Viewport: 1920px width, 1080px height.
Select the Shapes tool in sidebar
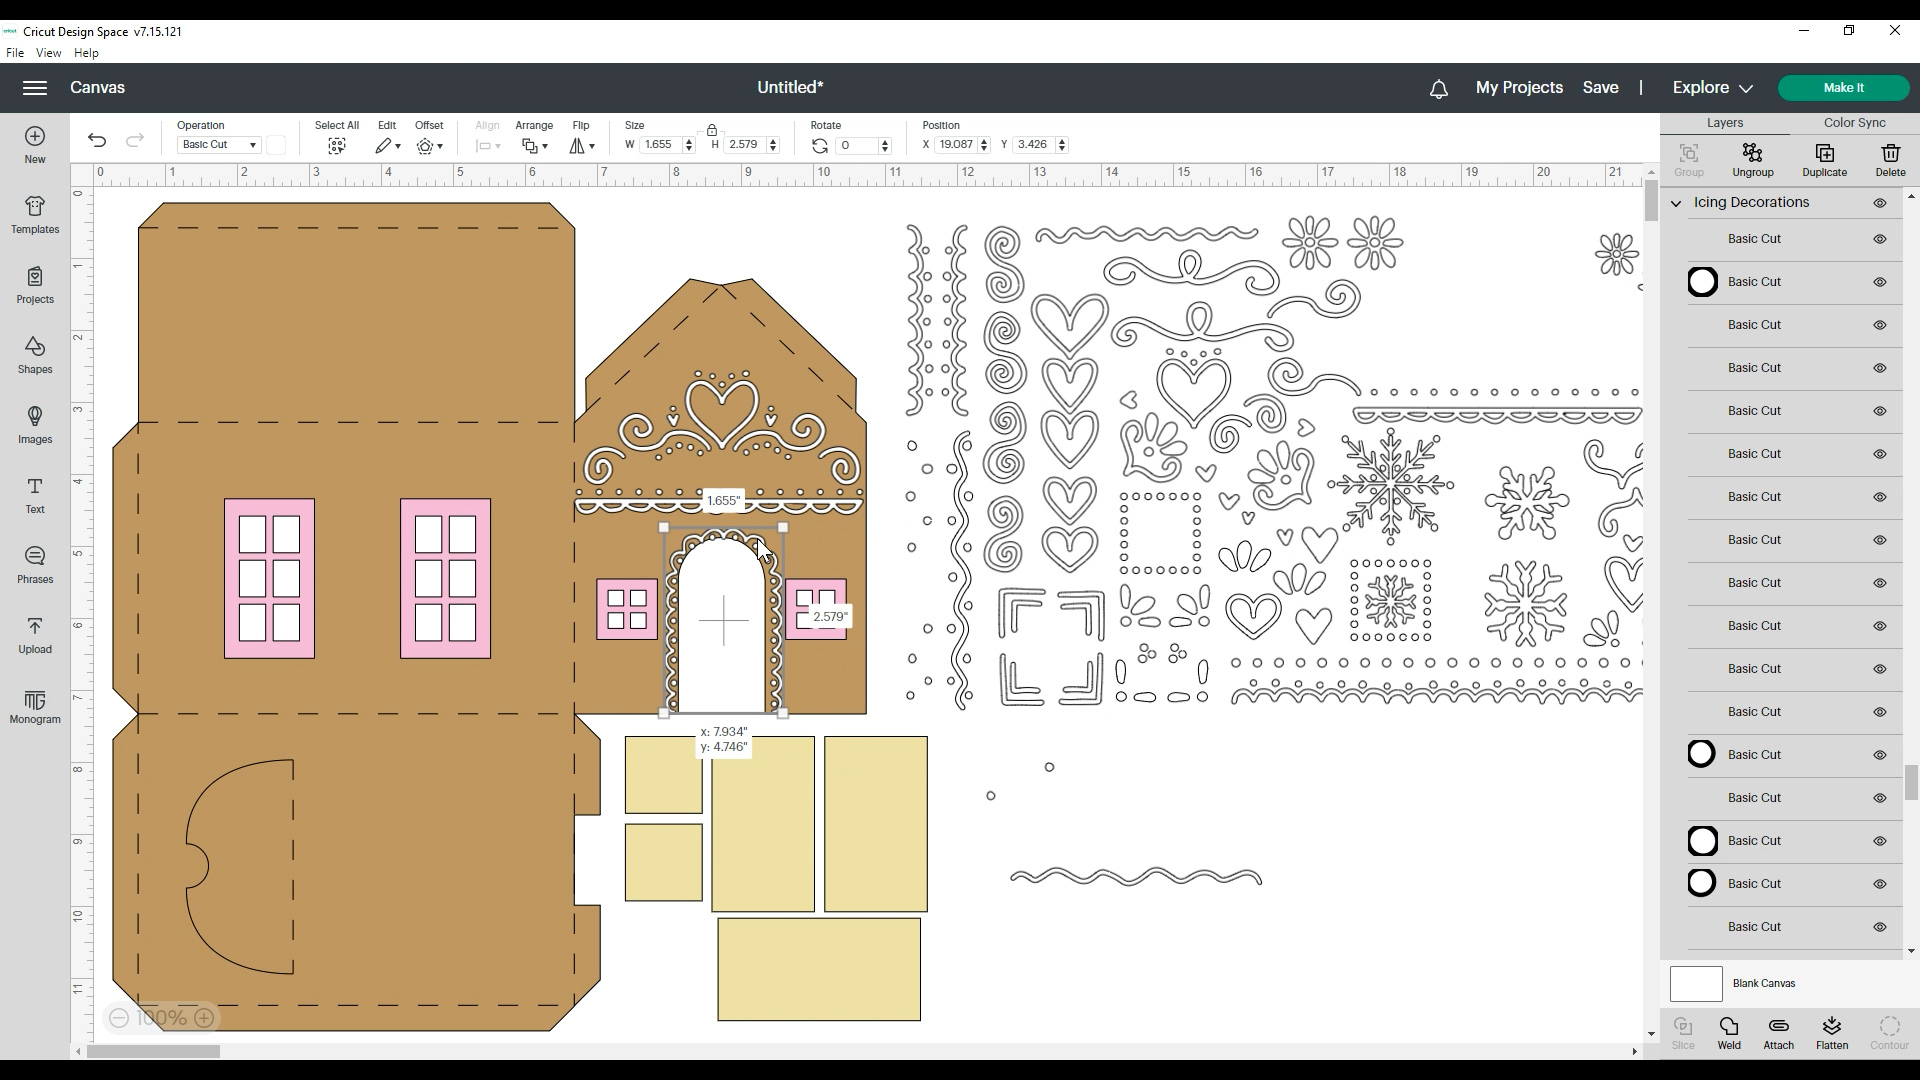pos(34,355)
